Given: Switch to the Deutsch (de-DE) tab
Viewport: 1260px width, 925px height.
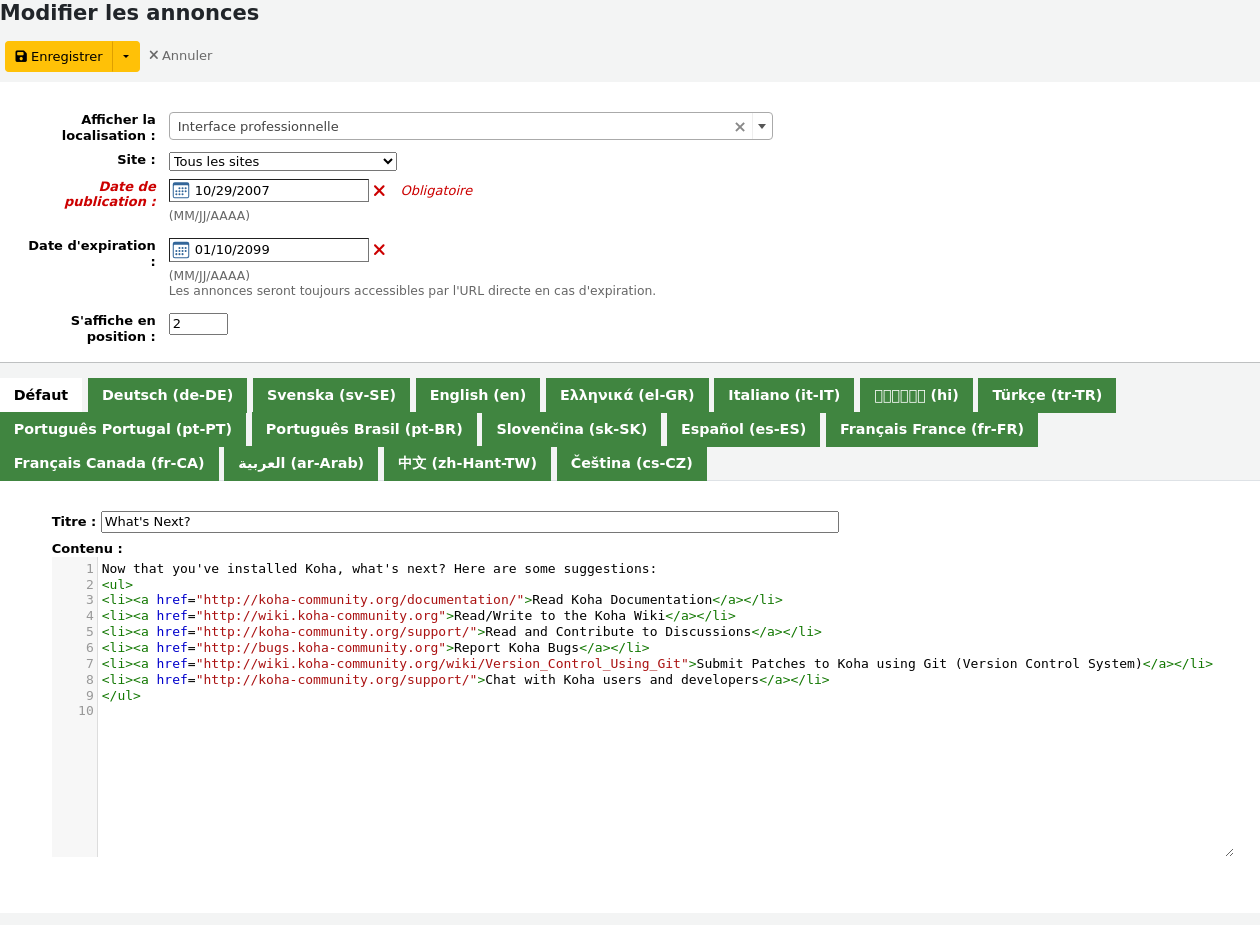Looking at the screenshot, I should (167, 395).
